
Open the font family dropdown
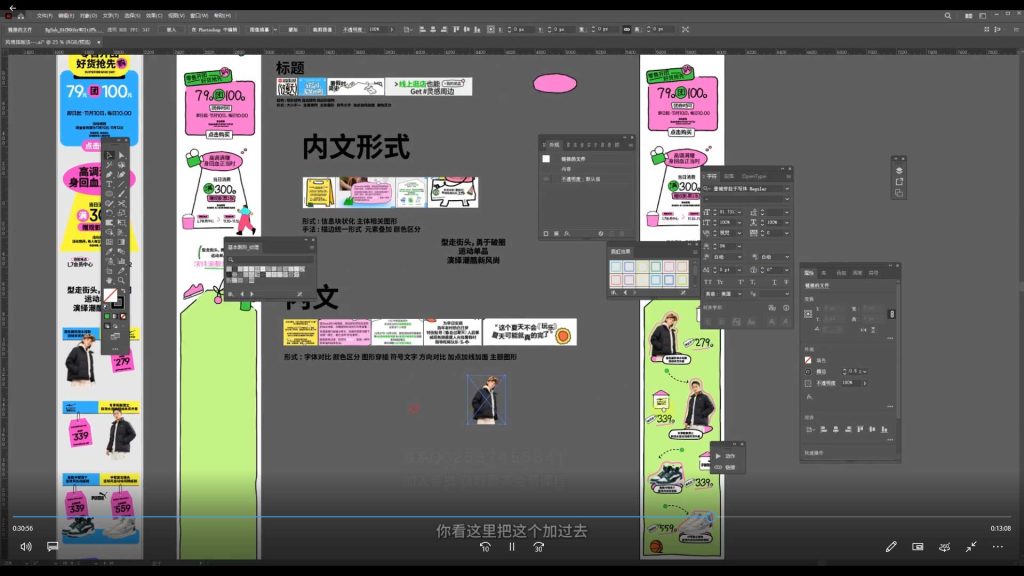click(x=786, y=188)
